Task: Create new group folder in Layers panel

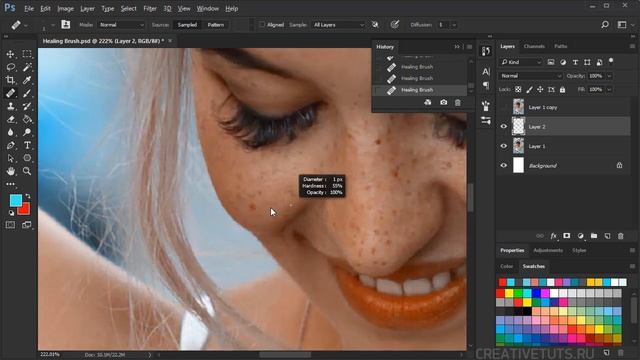Action: pos(594,236)
